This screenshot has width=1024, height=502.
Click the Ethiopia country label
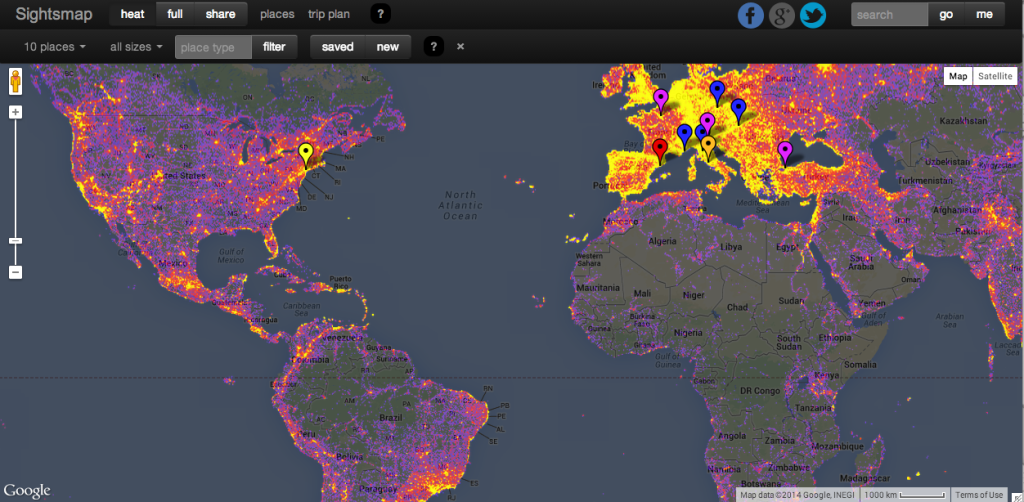coord(834,337)
